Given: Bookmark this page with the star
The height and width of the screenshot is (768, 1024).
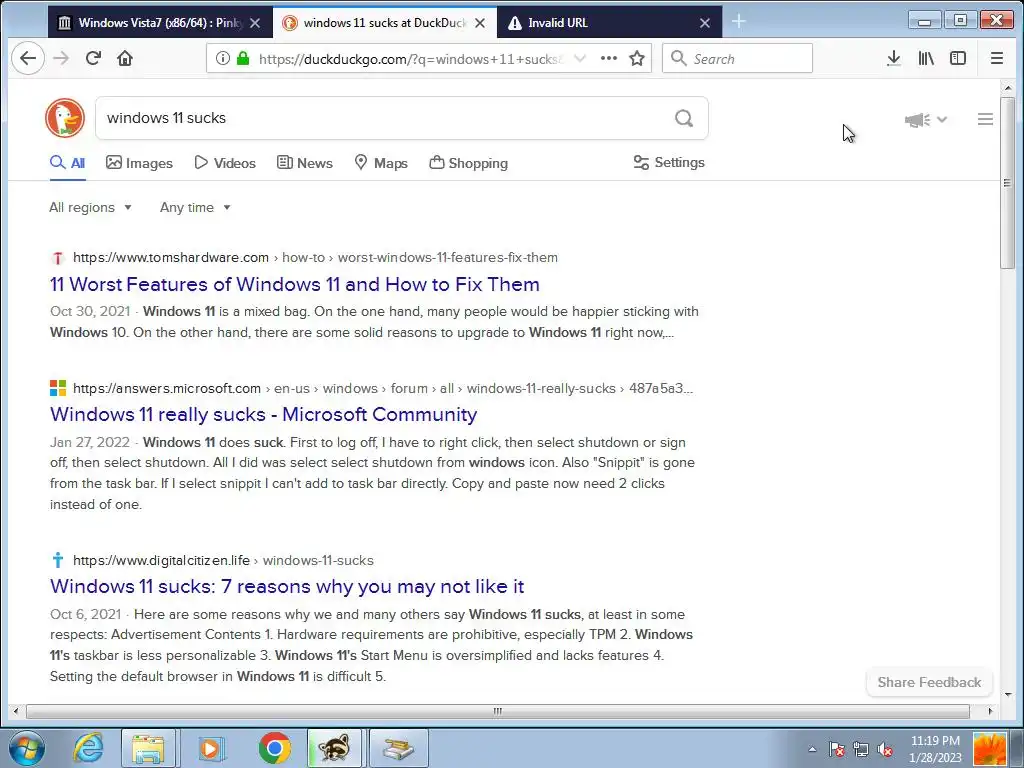Looking at the screenshot, I should click(637, 58).
